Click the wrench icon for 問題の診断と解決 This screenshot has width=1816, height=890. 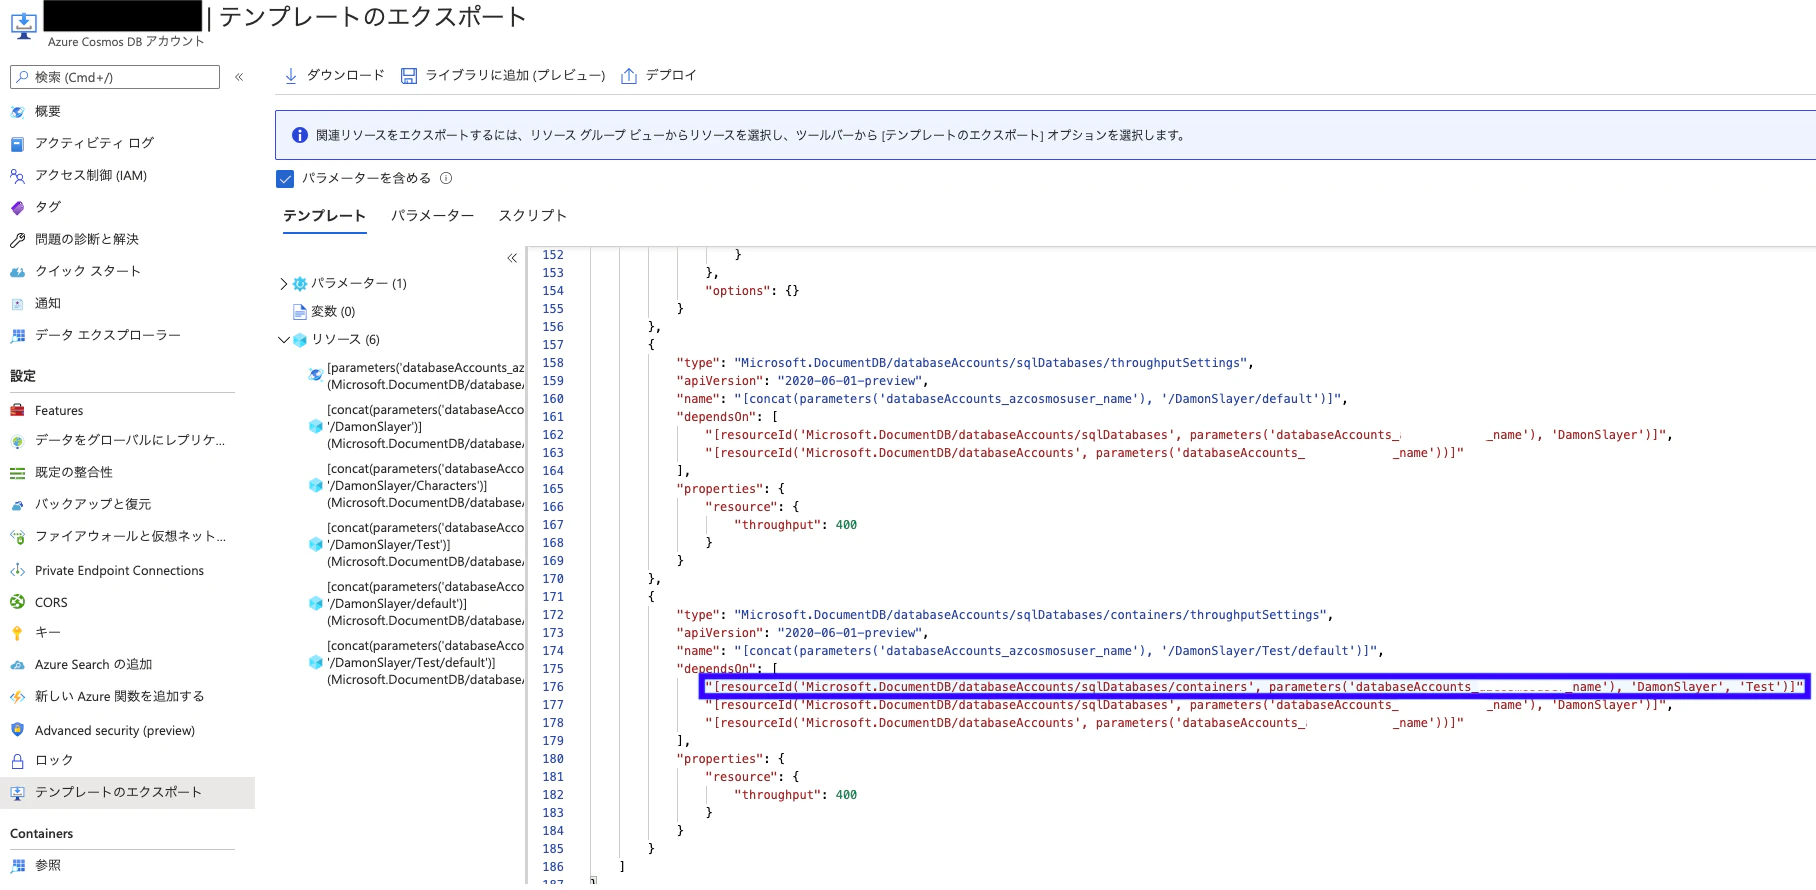click(x=17, y=240)
